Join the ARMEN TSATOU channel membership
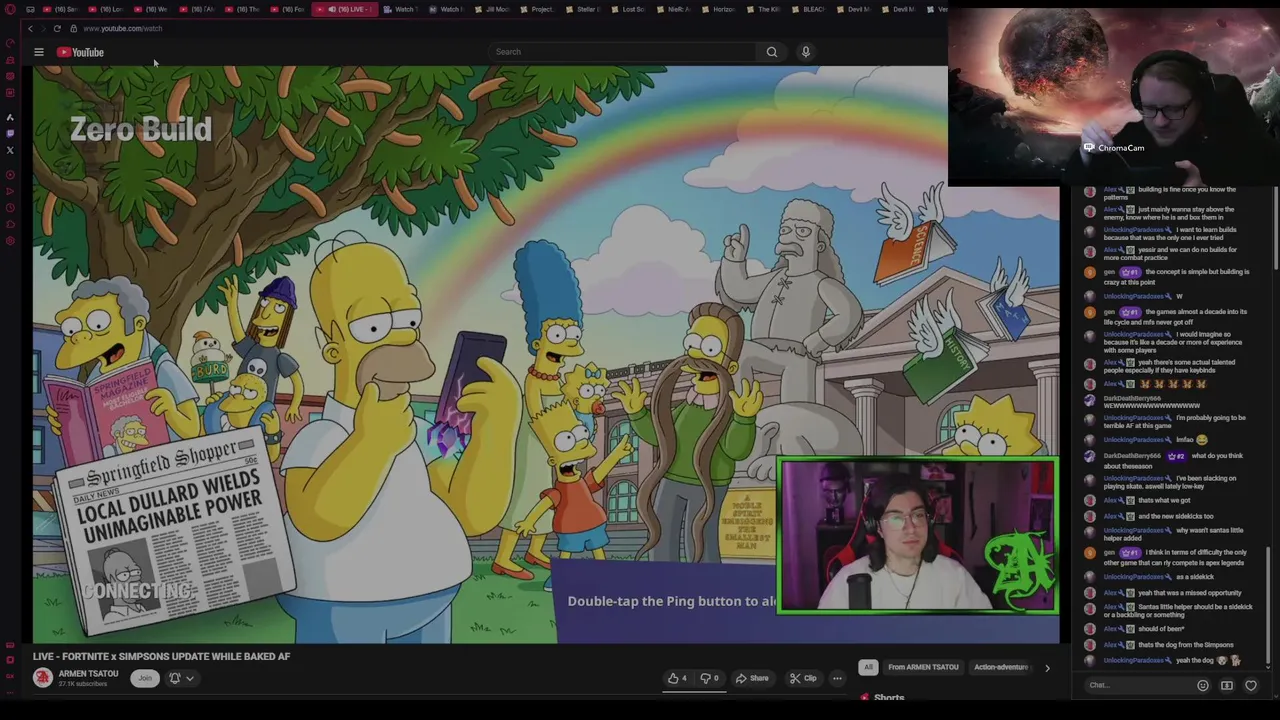This screenshot has width=1280, height=720. click(145, 678)
